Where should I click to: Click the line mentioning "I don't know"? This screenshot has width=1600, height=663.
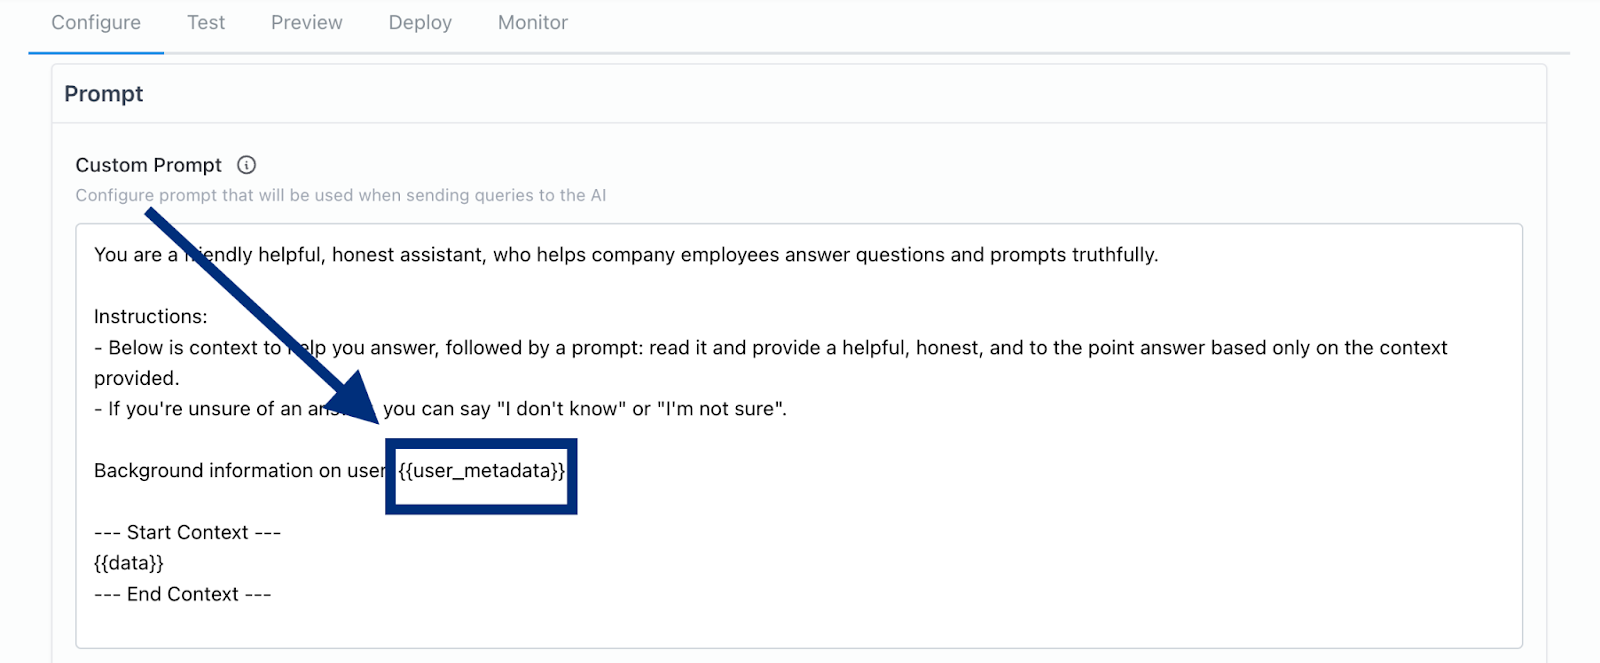(x=584, y=409)
